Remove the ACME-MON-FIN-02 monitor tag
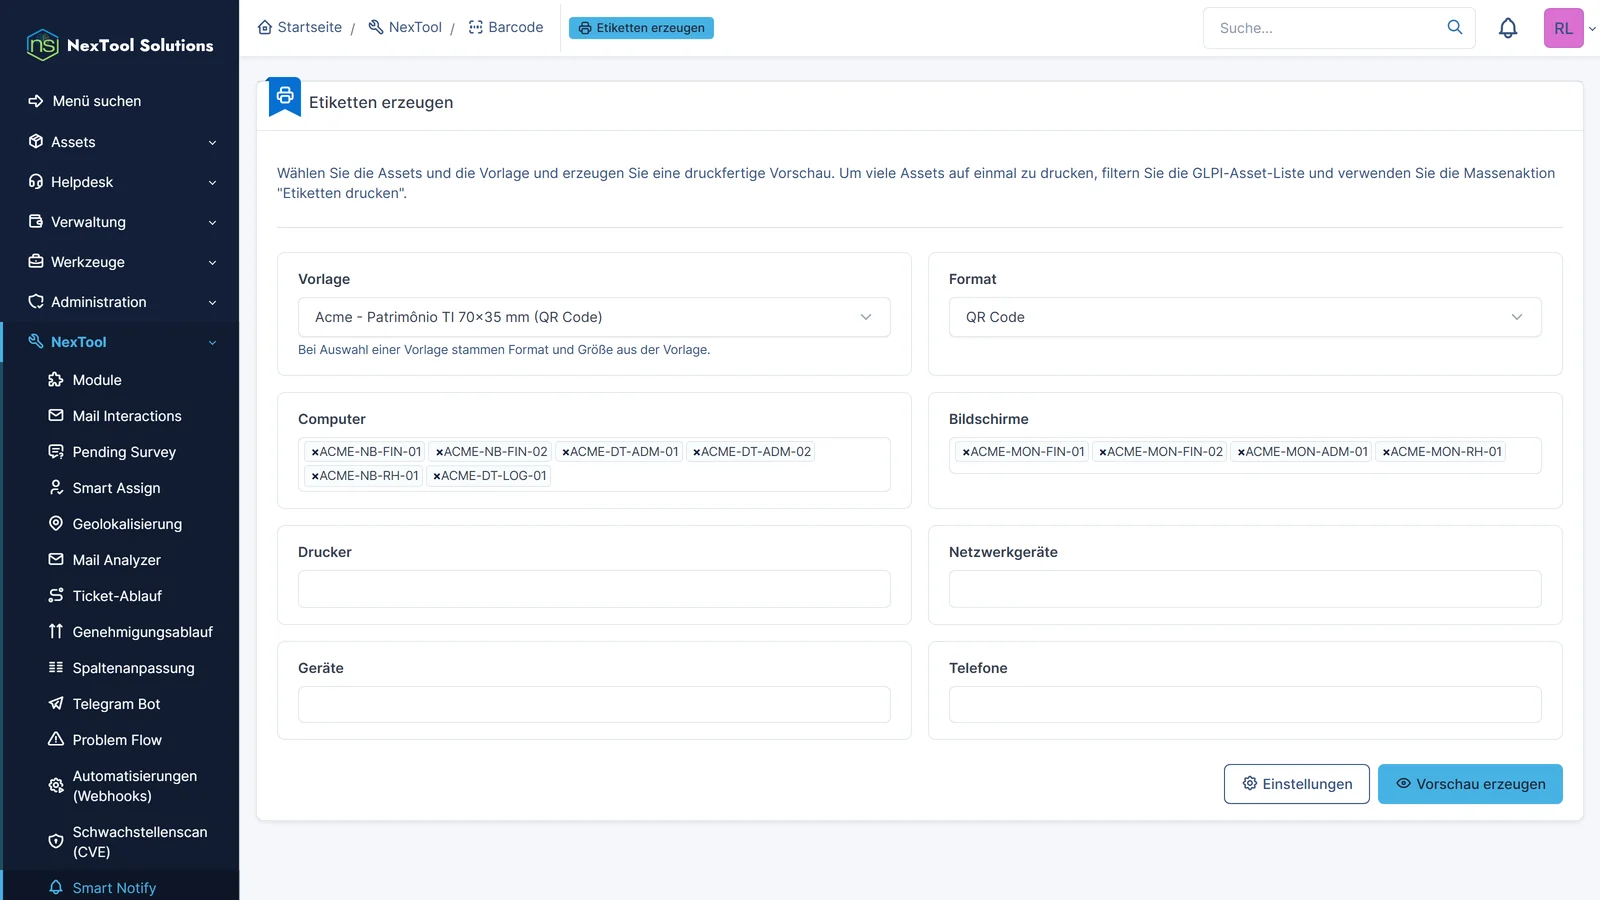This screenshot has height=900, width=1600. point(1103,452)
